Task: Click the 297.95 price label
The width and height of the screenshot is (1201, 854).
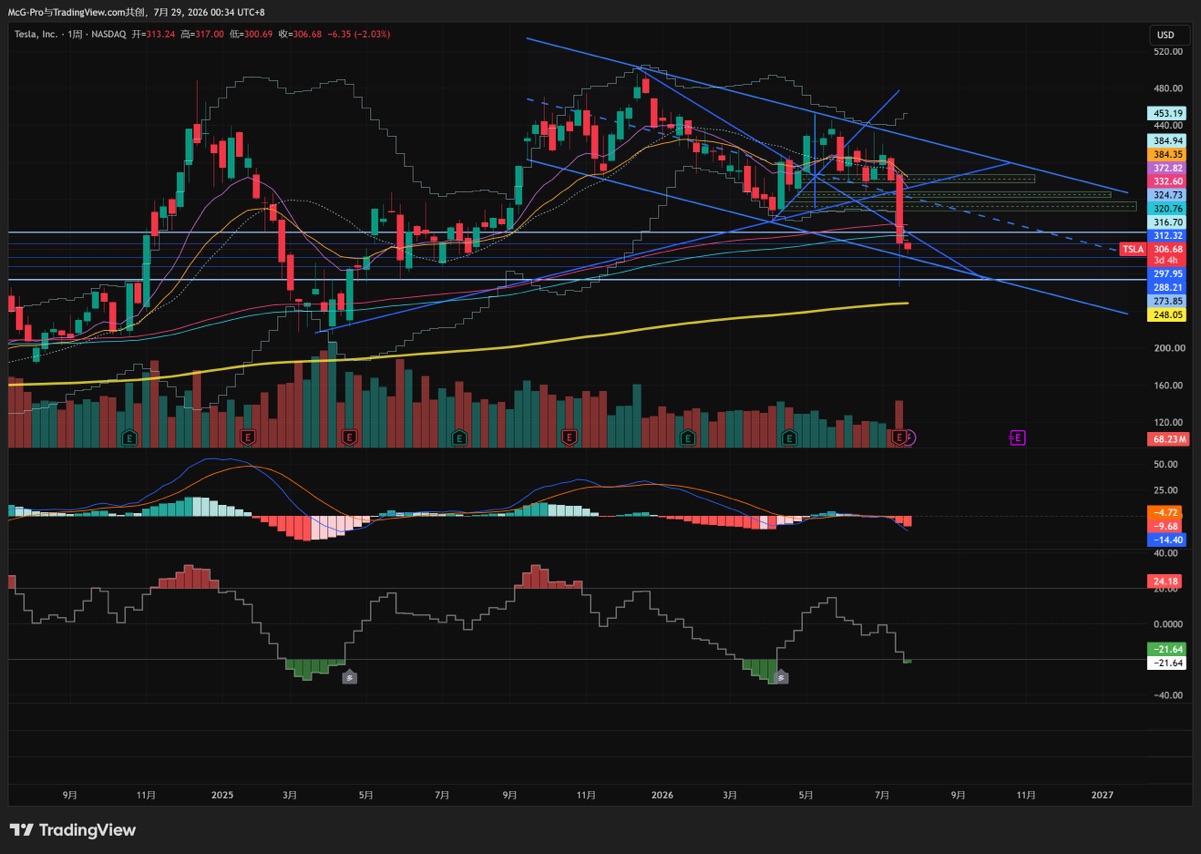Action: (x=1167, y=274)
